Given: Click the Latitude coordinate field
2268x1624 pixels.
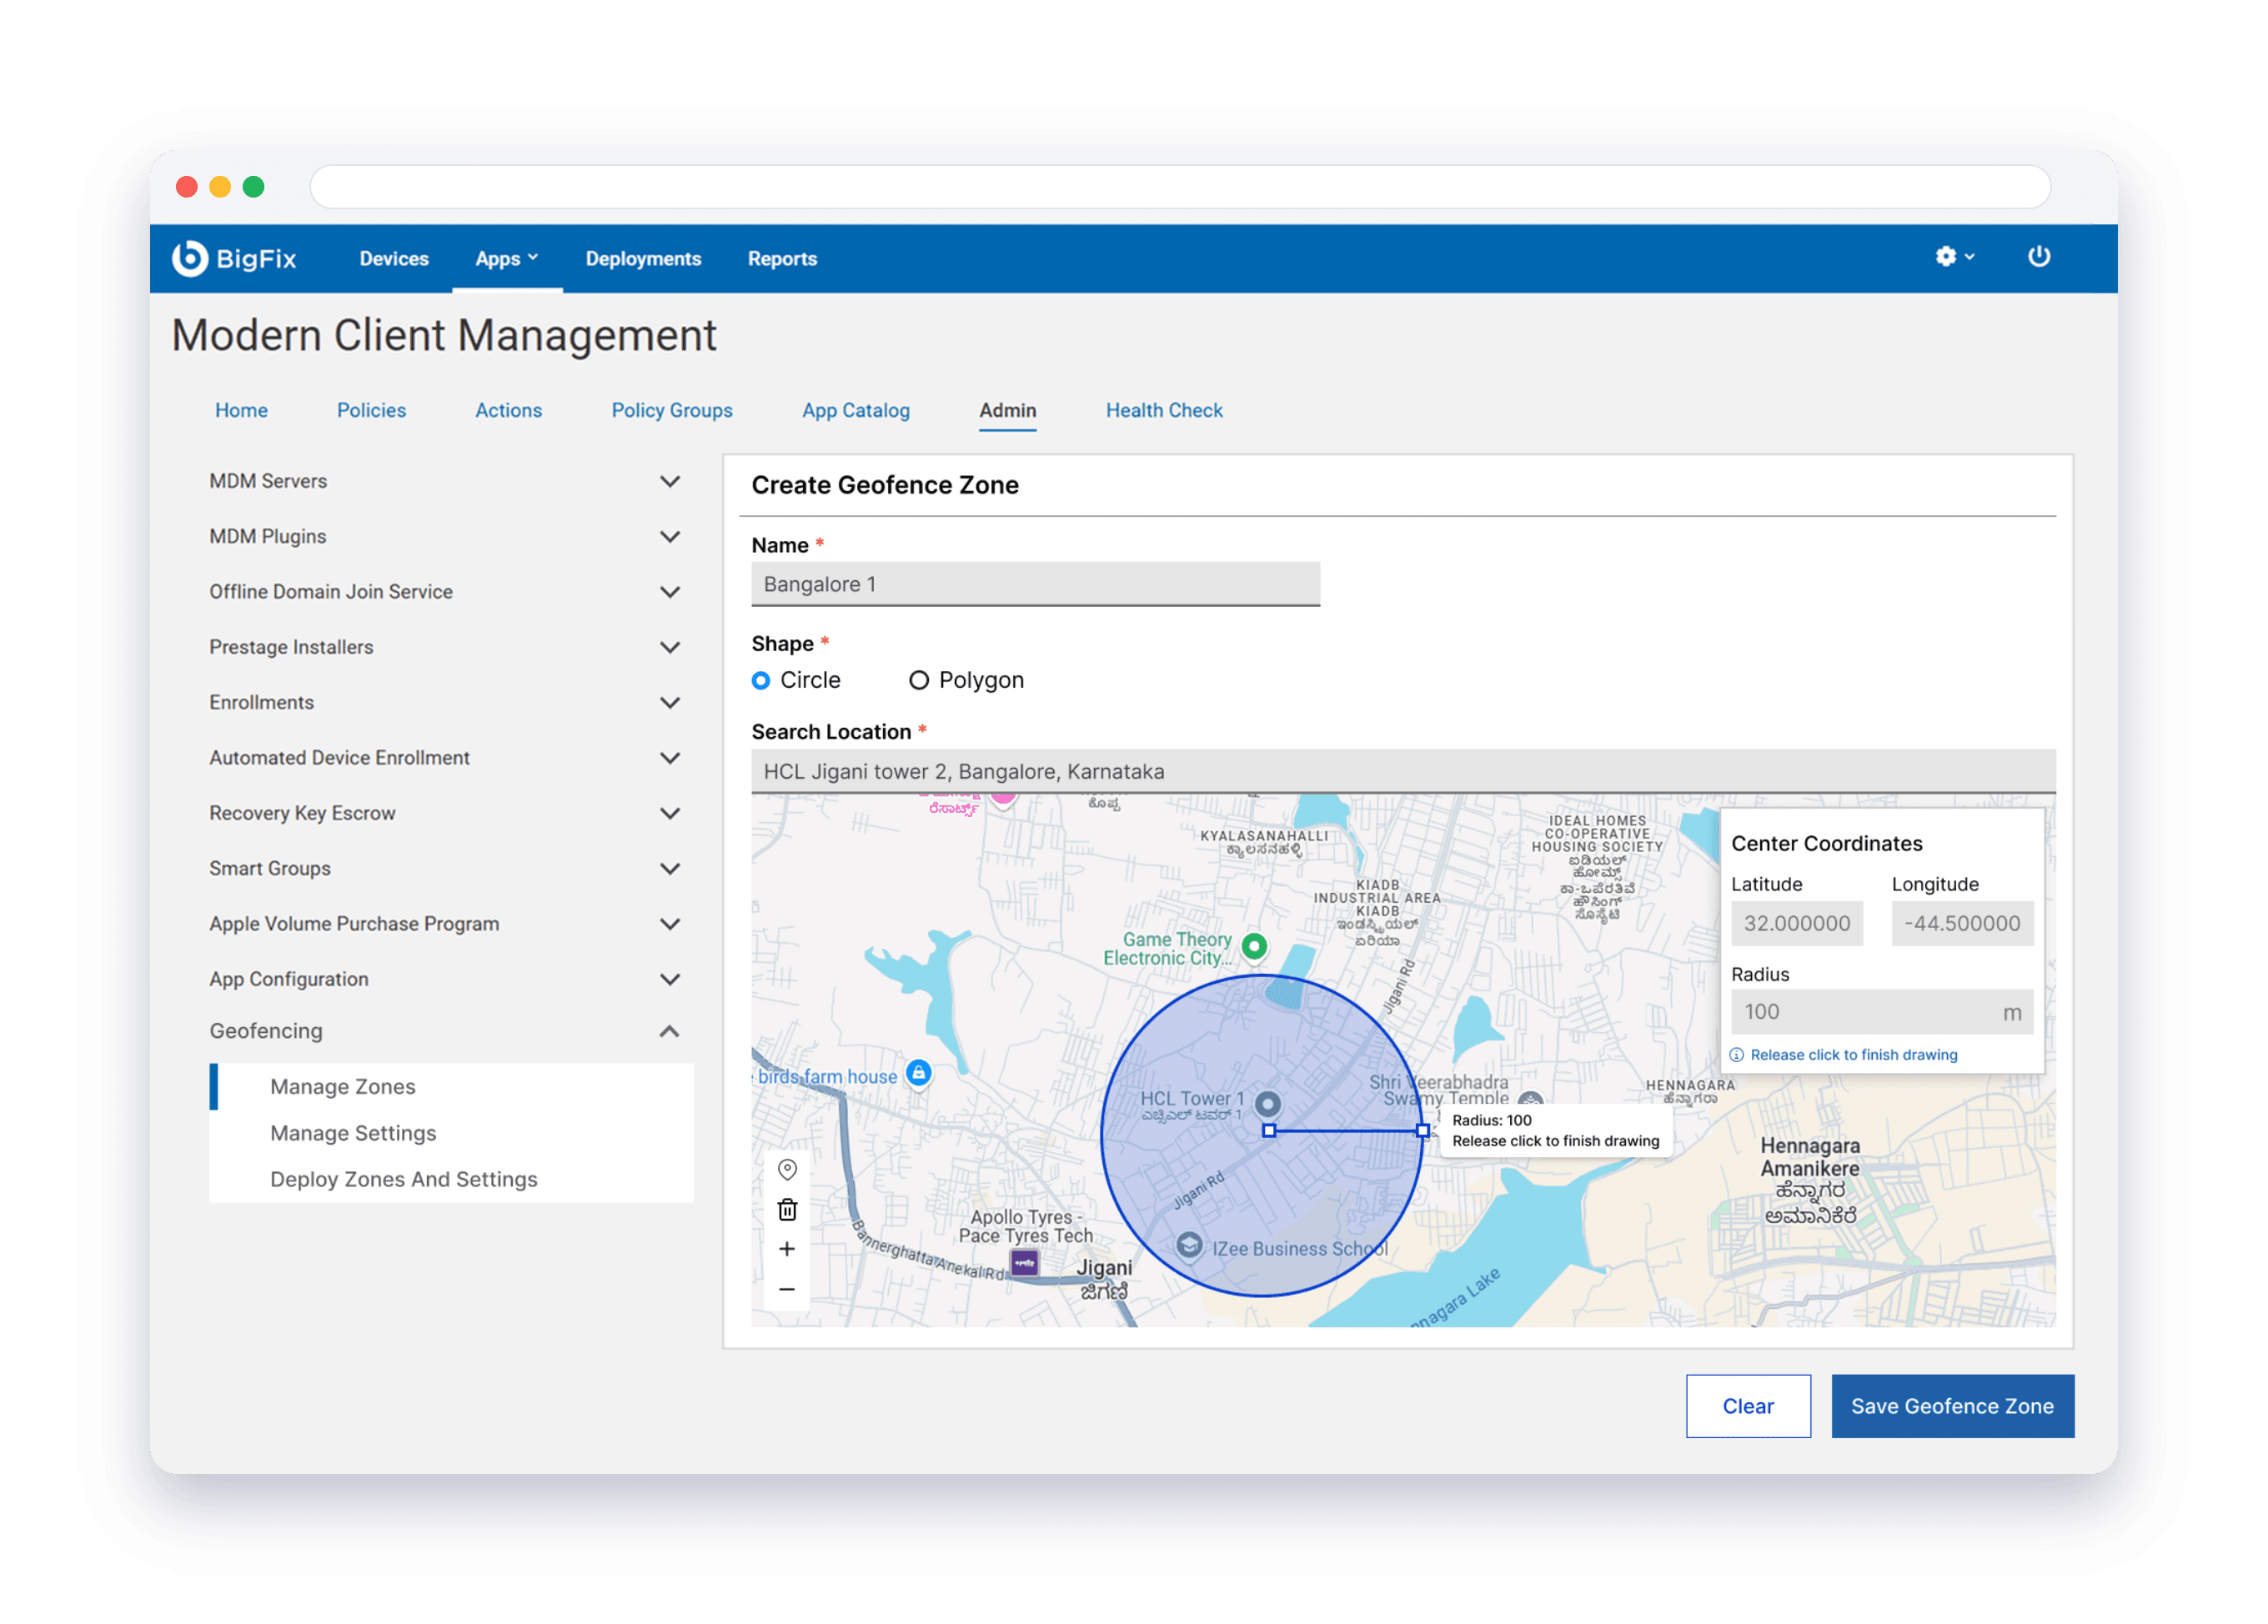Looking at the screenshot, I should 1796,923.
